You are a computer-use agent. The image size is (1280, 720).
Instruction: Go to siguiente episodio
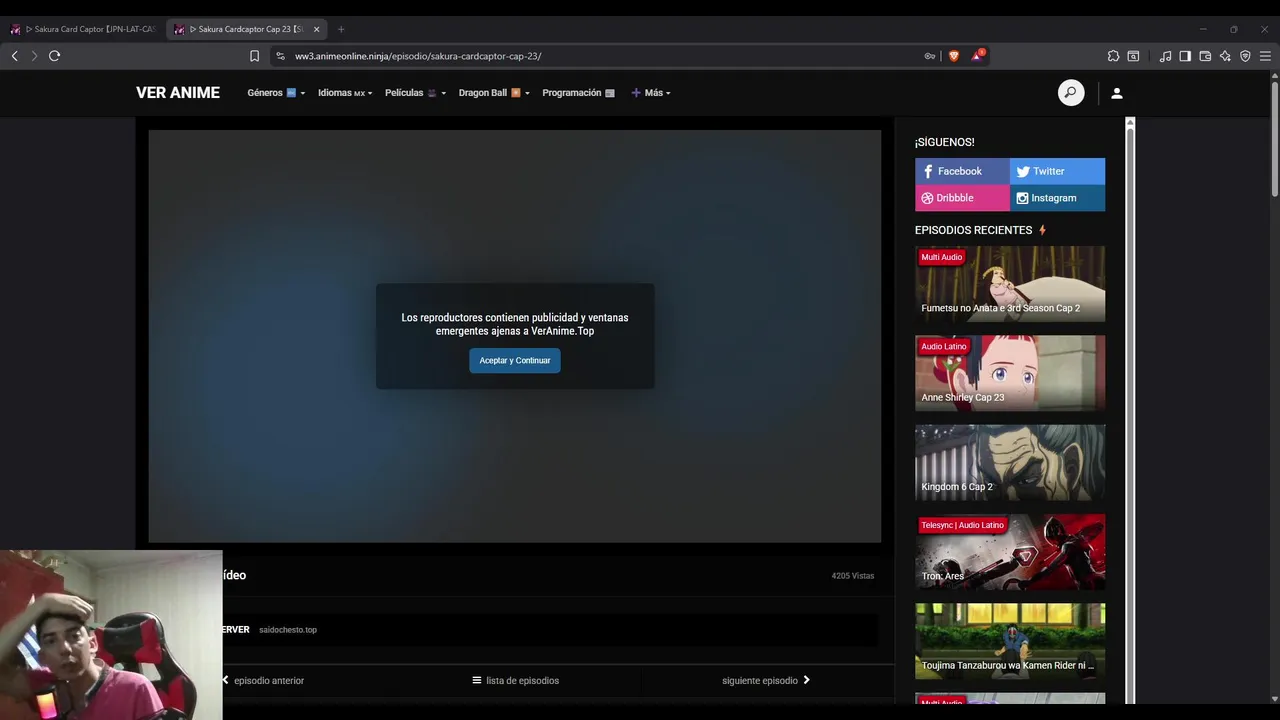[x=766, y=680]
